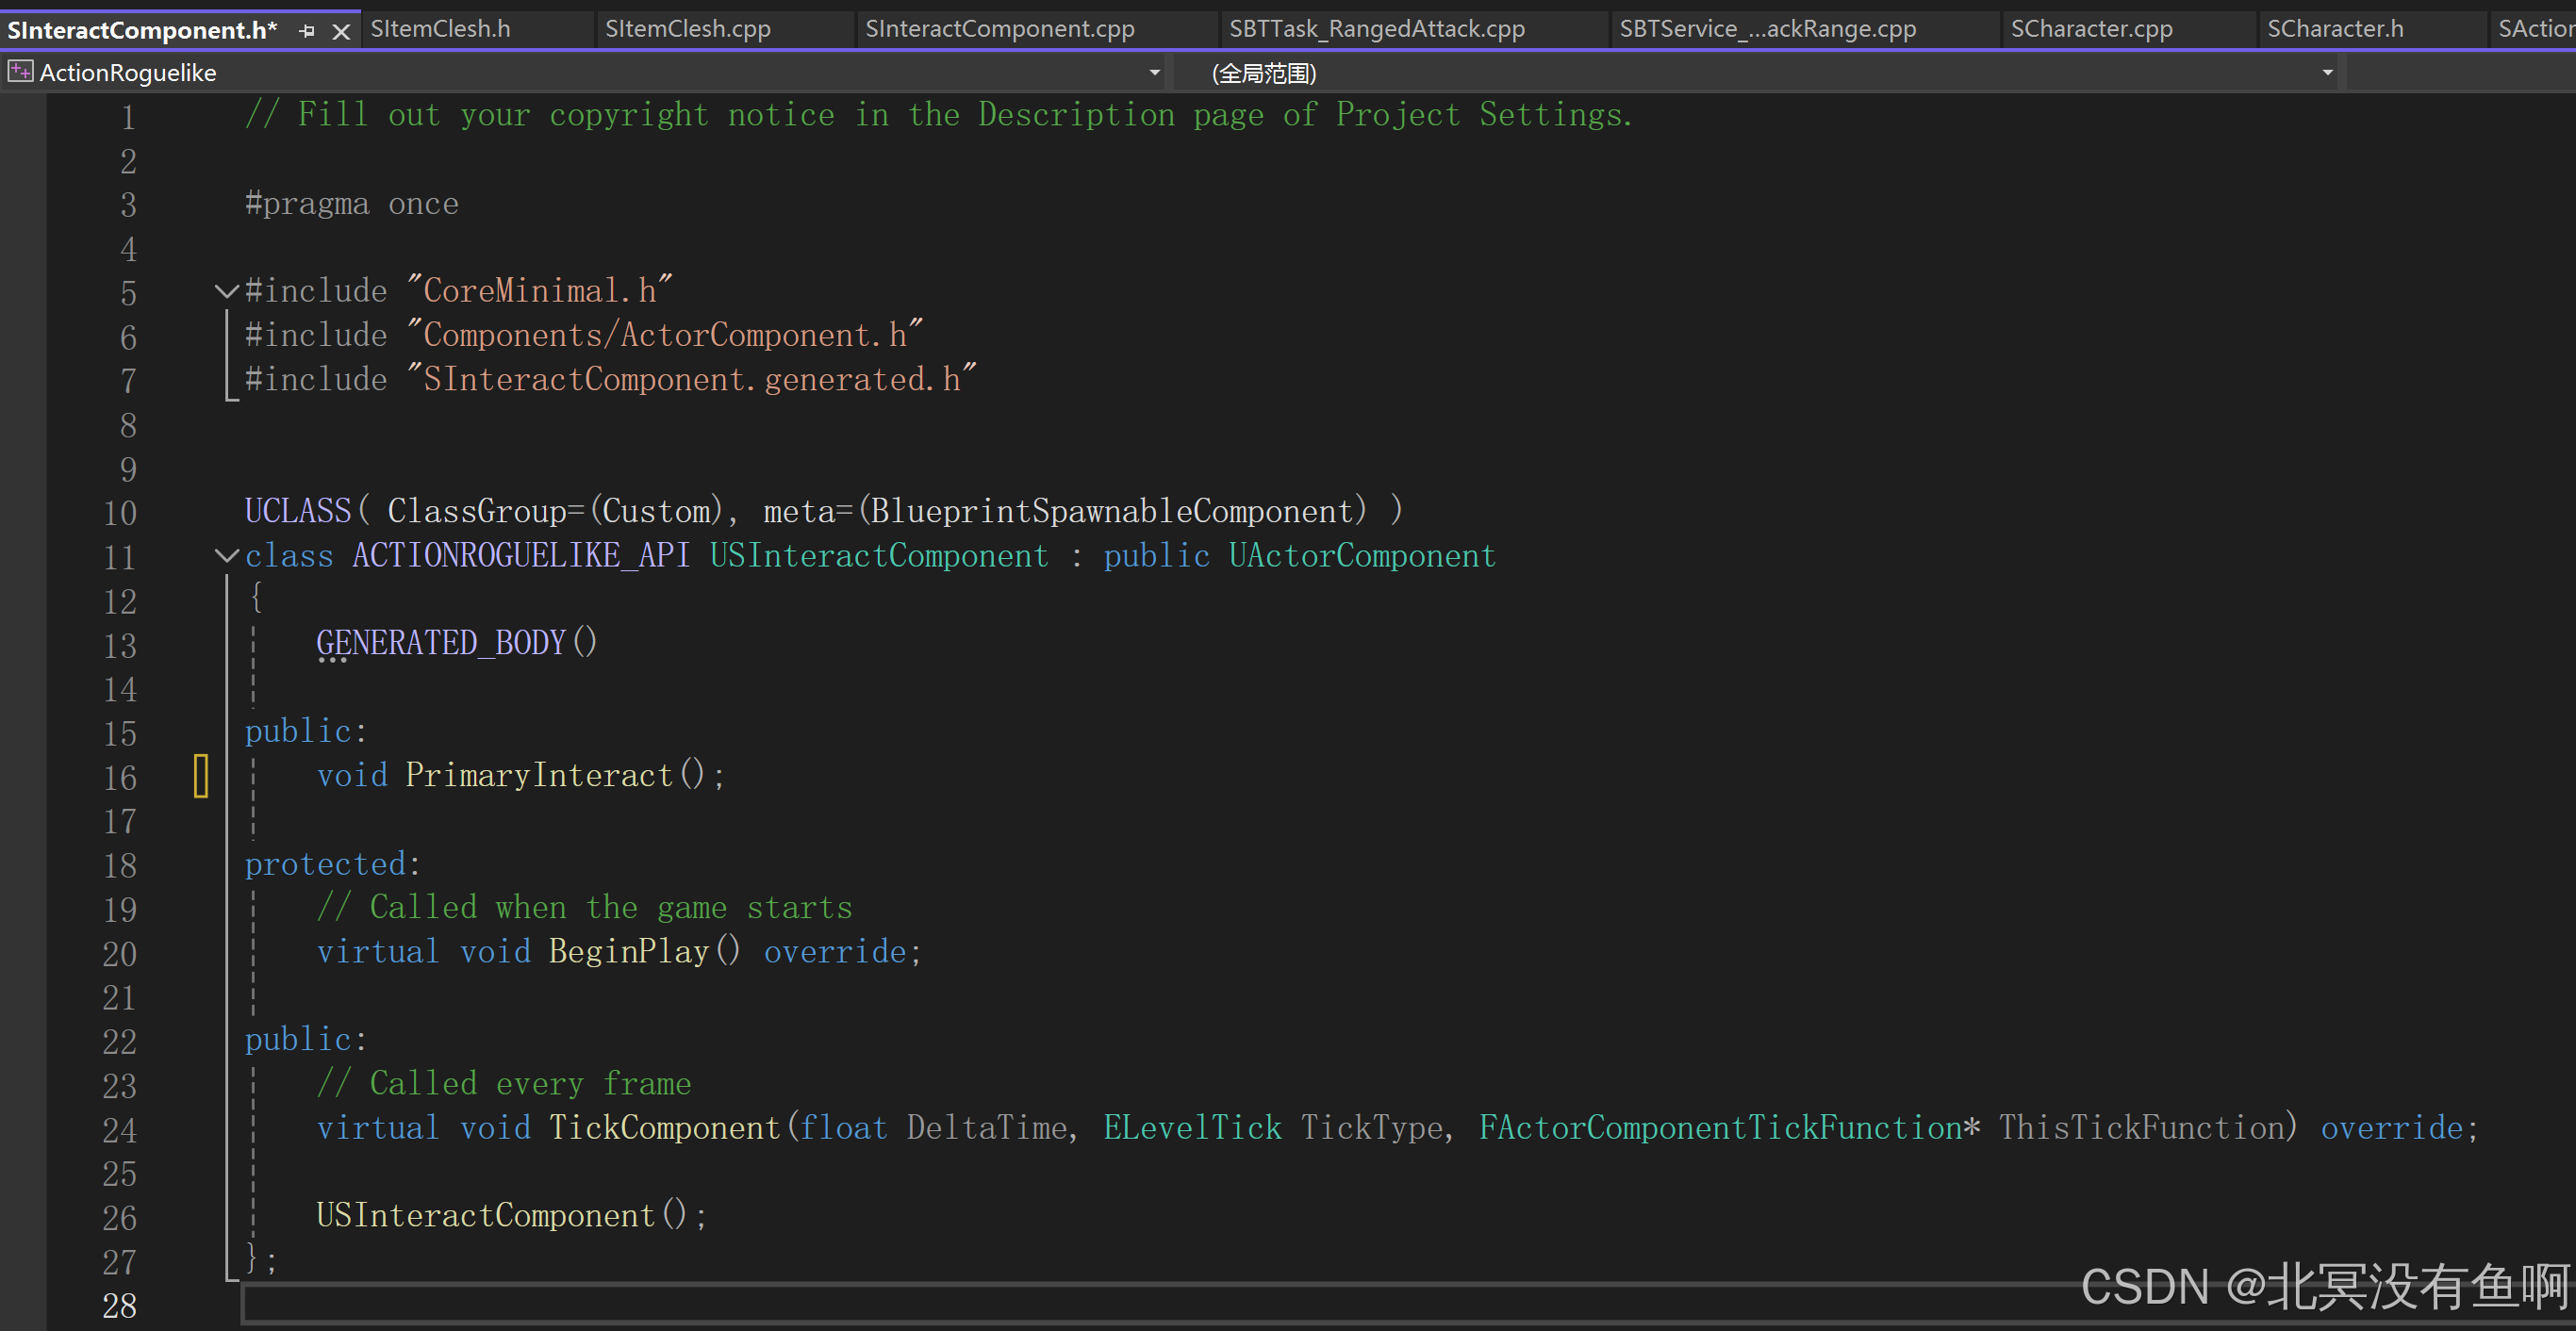Open the ActionRoguelike project dropdown
This screenshot has height=1331, width=2576.
point(1154,72)
